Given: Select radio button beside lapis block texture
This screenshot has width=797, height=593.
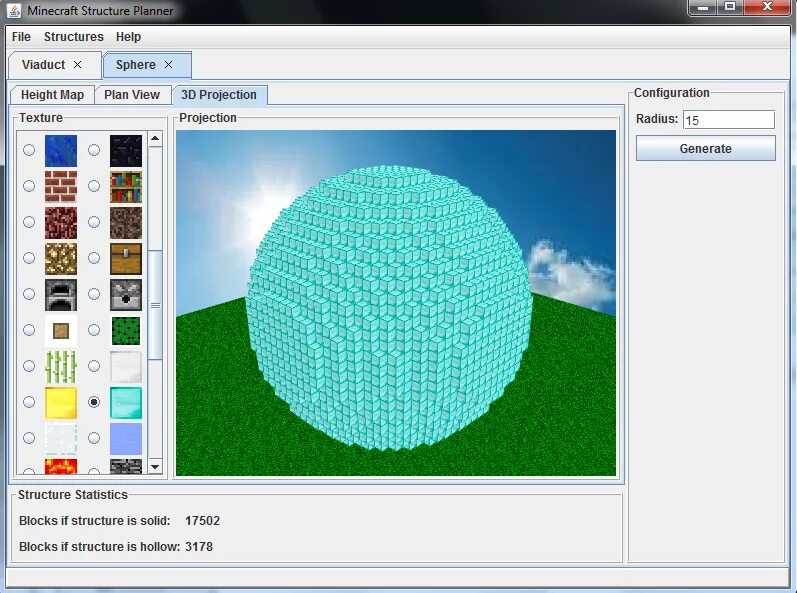Looking at the screenshot, I should 29,150.
